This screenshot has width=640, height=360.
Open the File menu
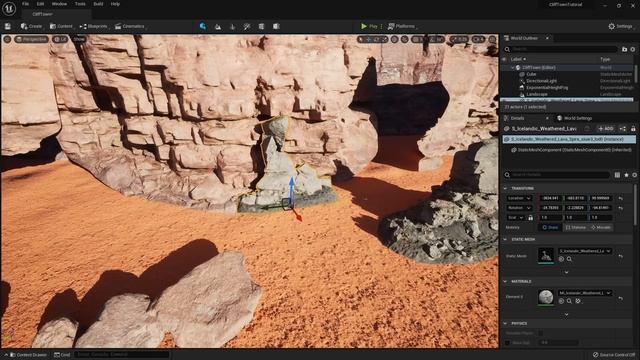25,4
